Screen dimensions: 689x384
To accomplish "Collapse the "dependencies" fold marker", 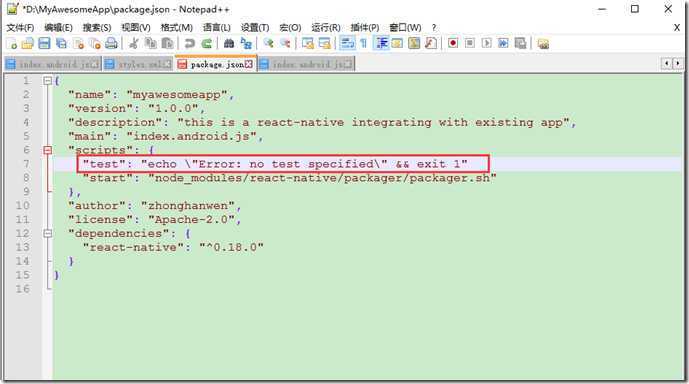I will point(47,233).
